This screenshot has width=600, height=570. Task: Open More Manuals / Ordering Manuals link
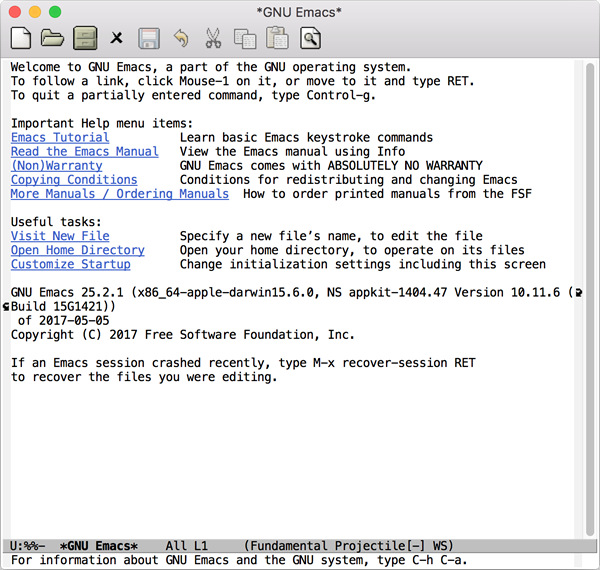(120, 194)
